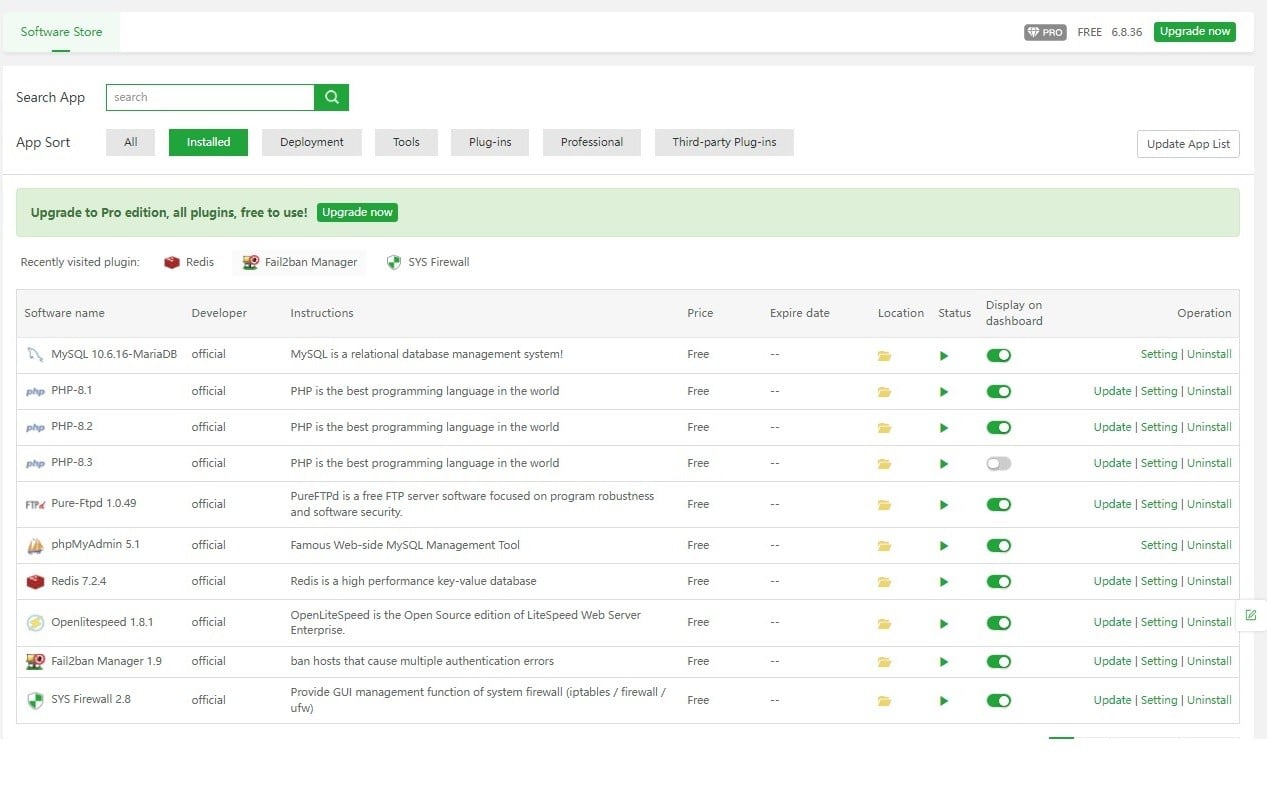The width and height of the screenshot is (1267, 785).
Task: Click Uninstall for PHP-8.2
Action: pos(1209,427)
